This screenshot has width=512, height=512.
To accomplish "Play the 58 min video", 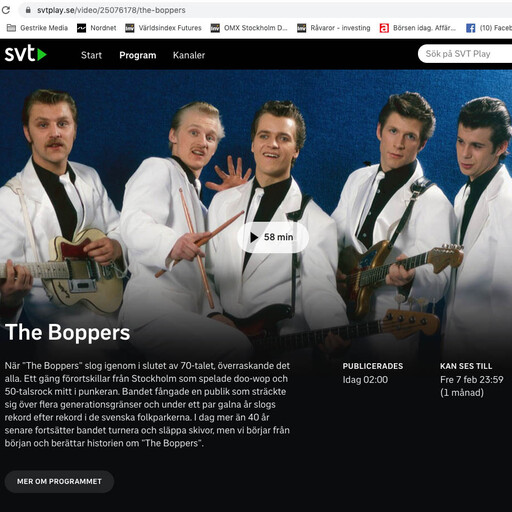I will (x=273, y=237).
